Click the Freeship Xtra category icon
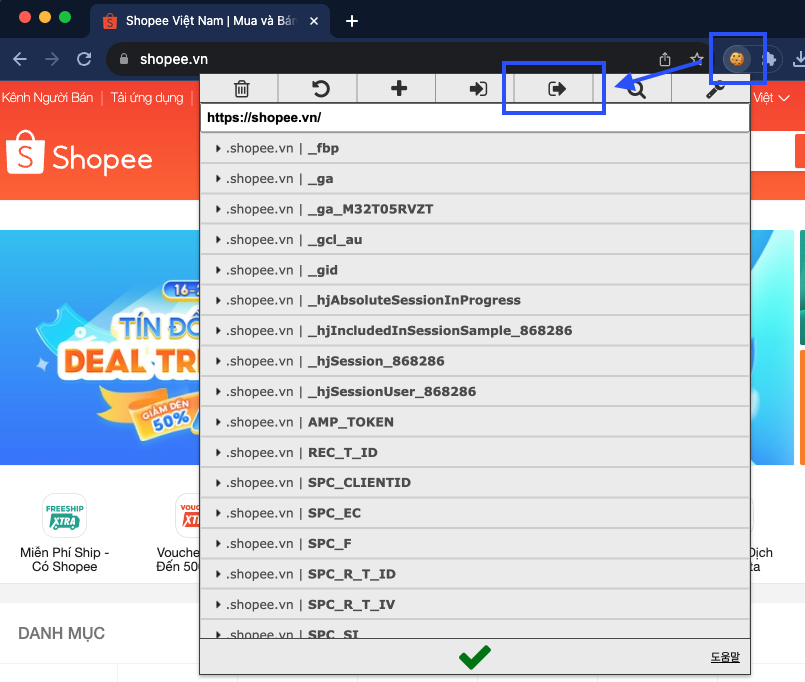Screen dimensions: 805x682 click(64, 516)
